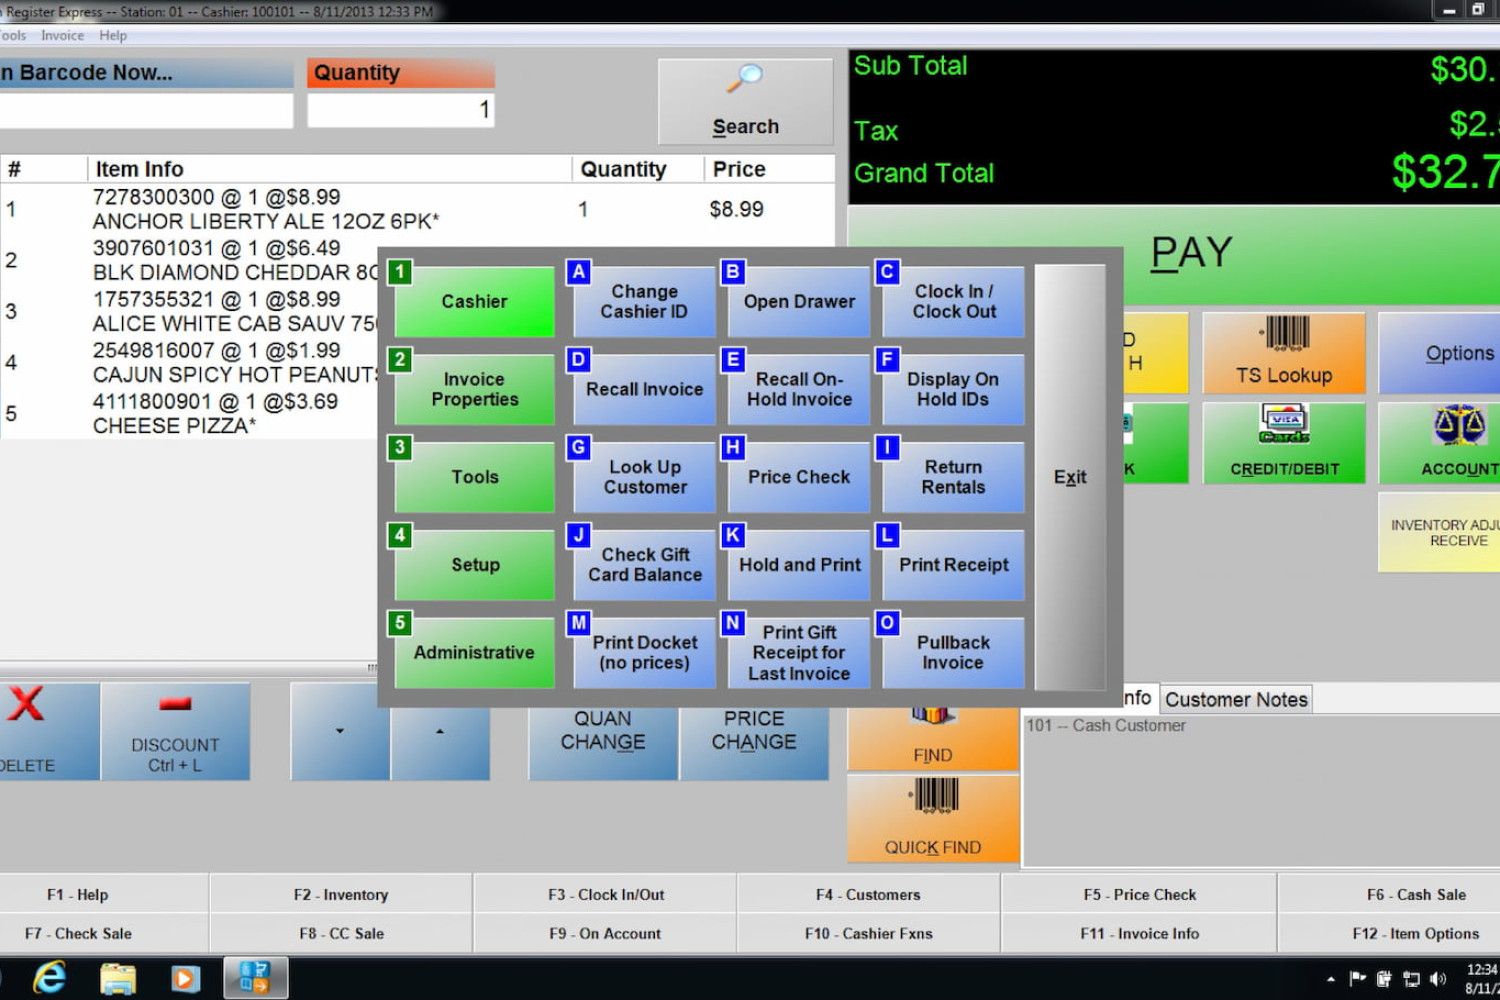
Task: Select the CREDIT/DEBIT card payment icon
Action: pyautogui.click(x=1283, y=443)
